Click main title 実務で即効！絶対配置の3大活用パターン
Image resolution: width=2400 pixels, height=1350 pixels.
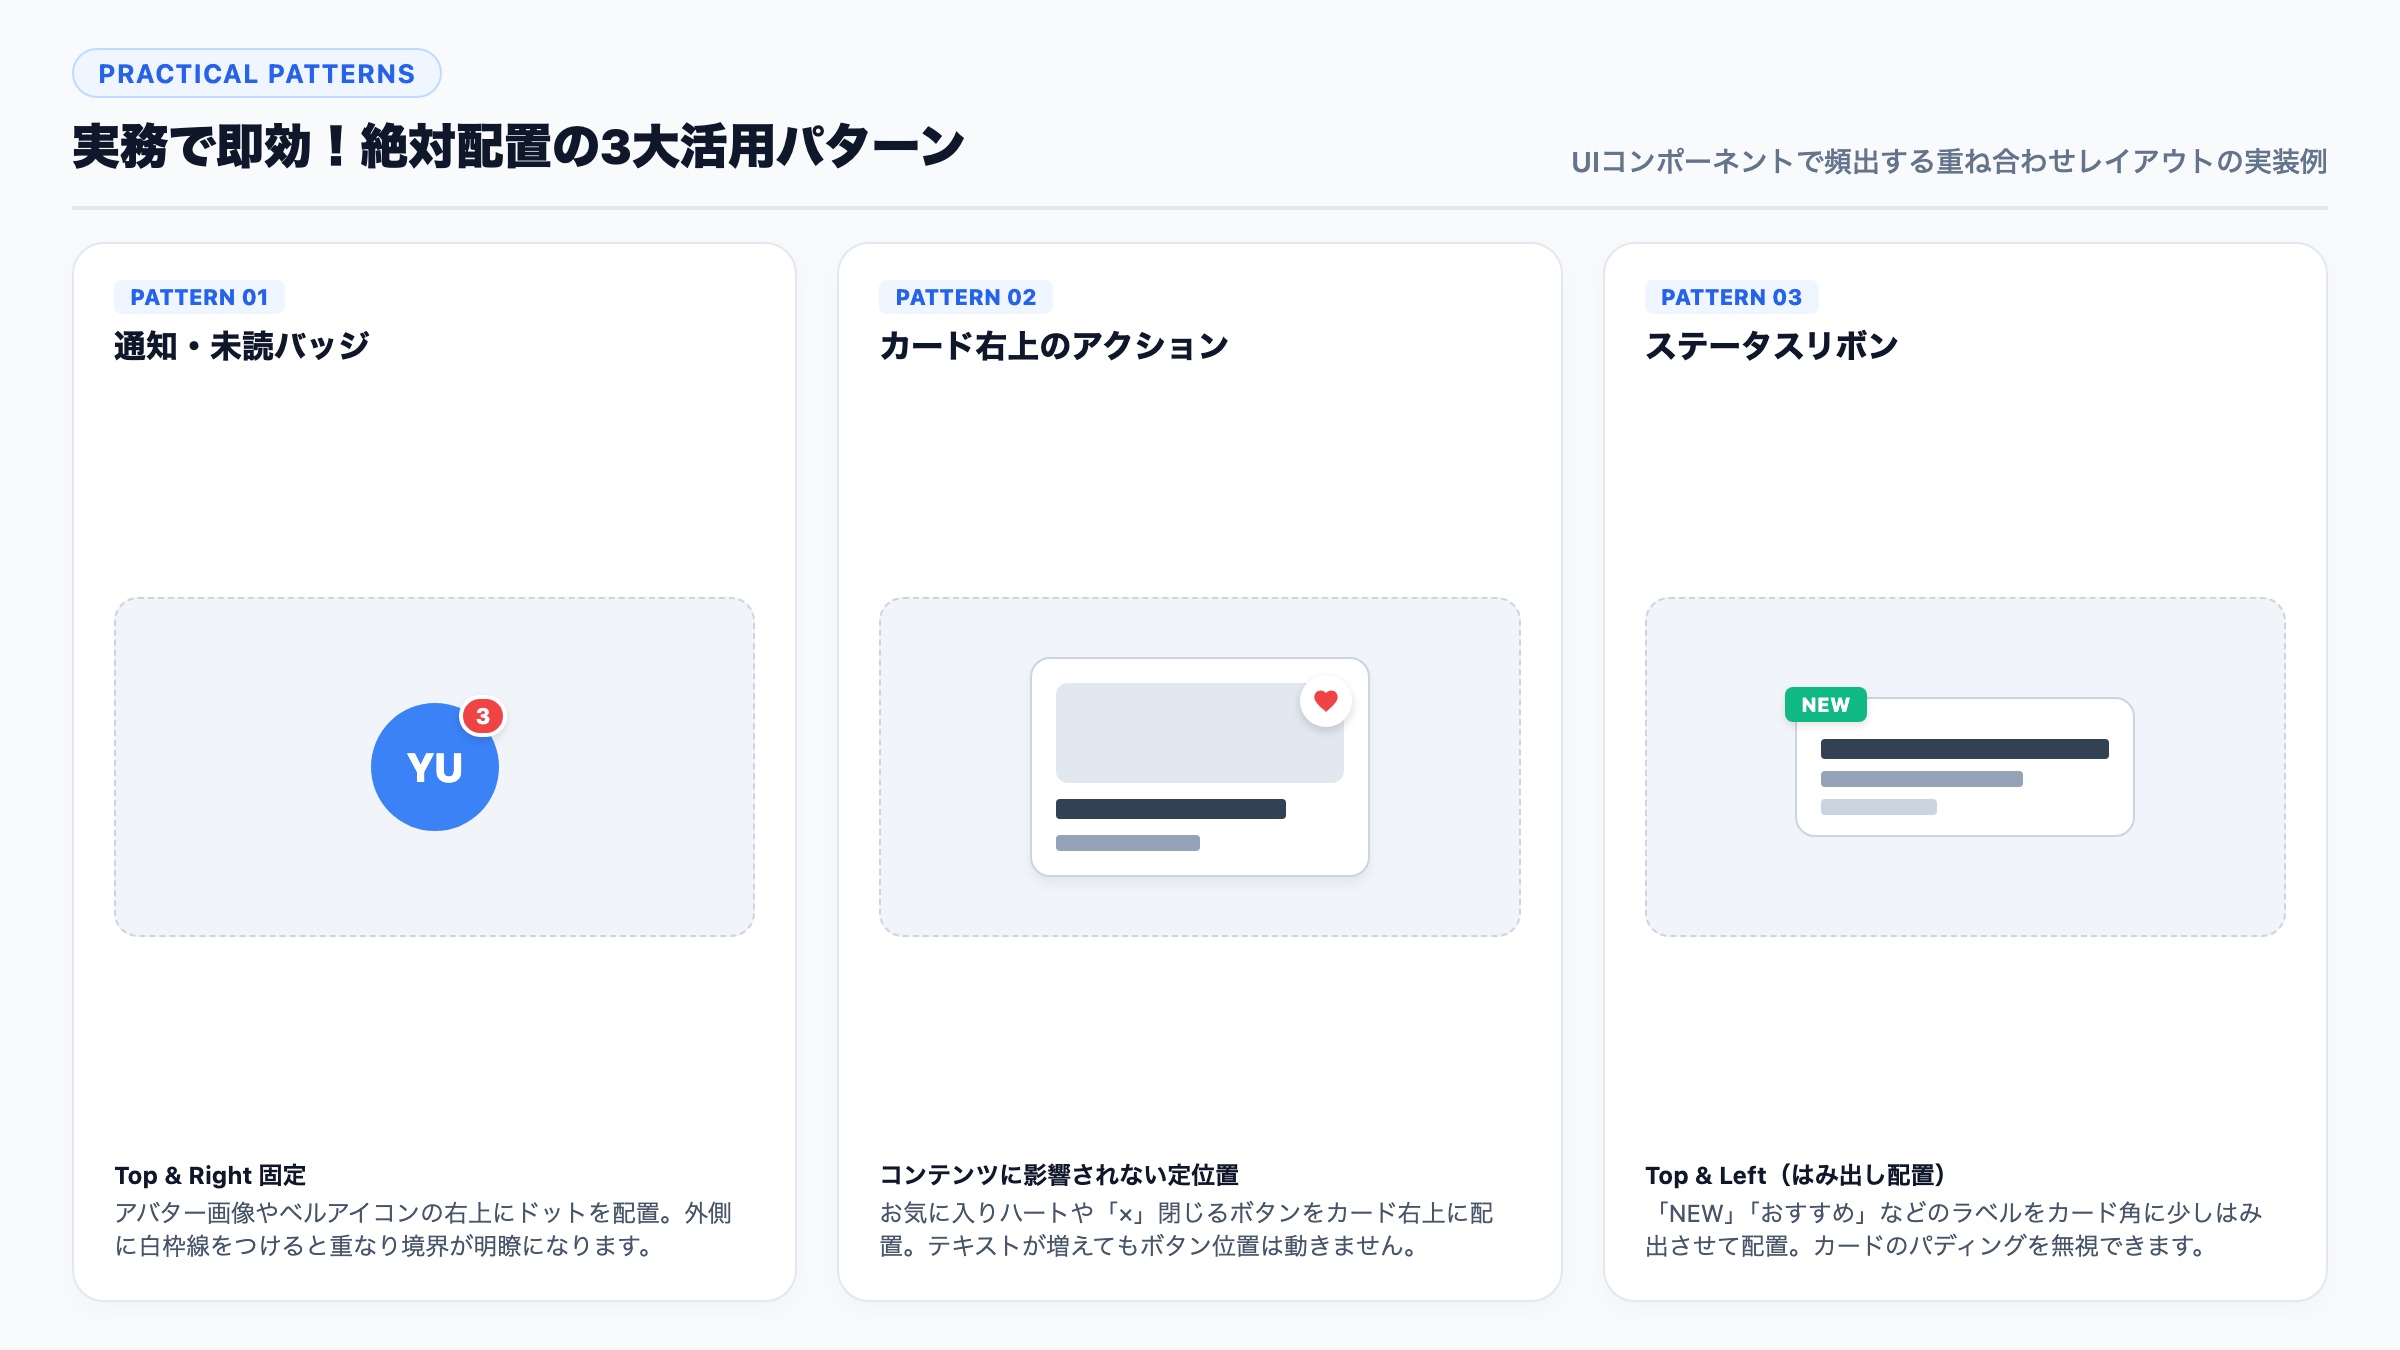click(x=518, y=147)
